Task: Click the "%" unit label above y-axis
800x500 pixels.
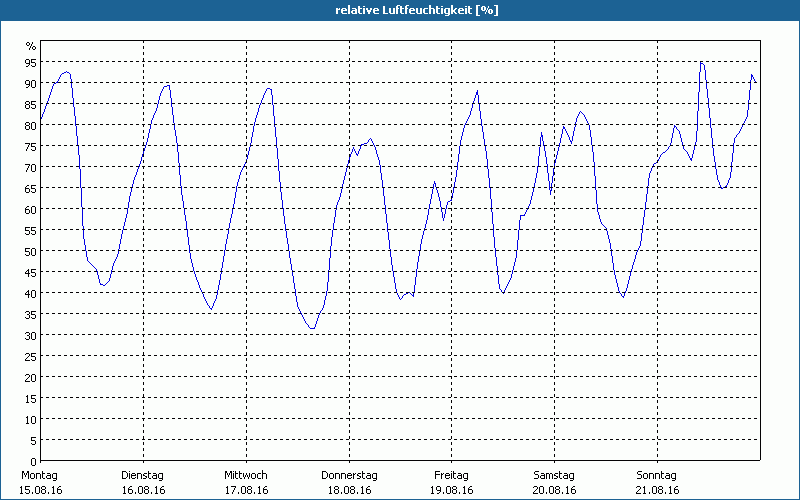Action: coord(31,46)
